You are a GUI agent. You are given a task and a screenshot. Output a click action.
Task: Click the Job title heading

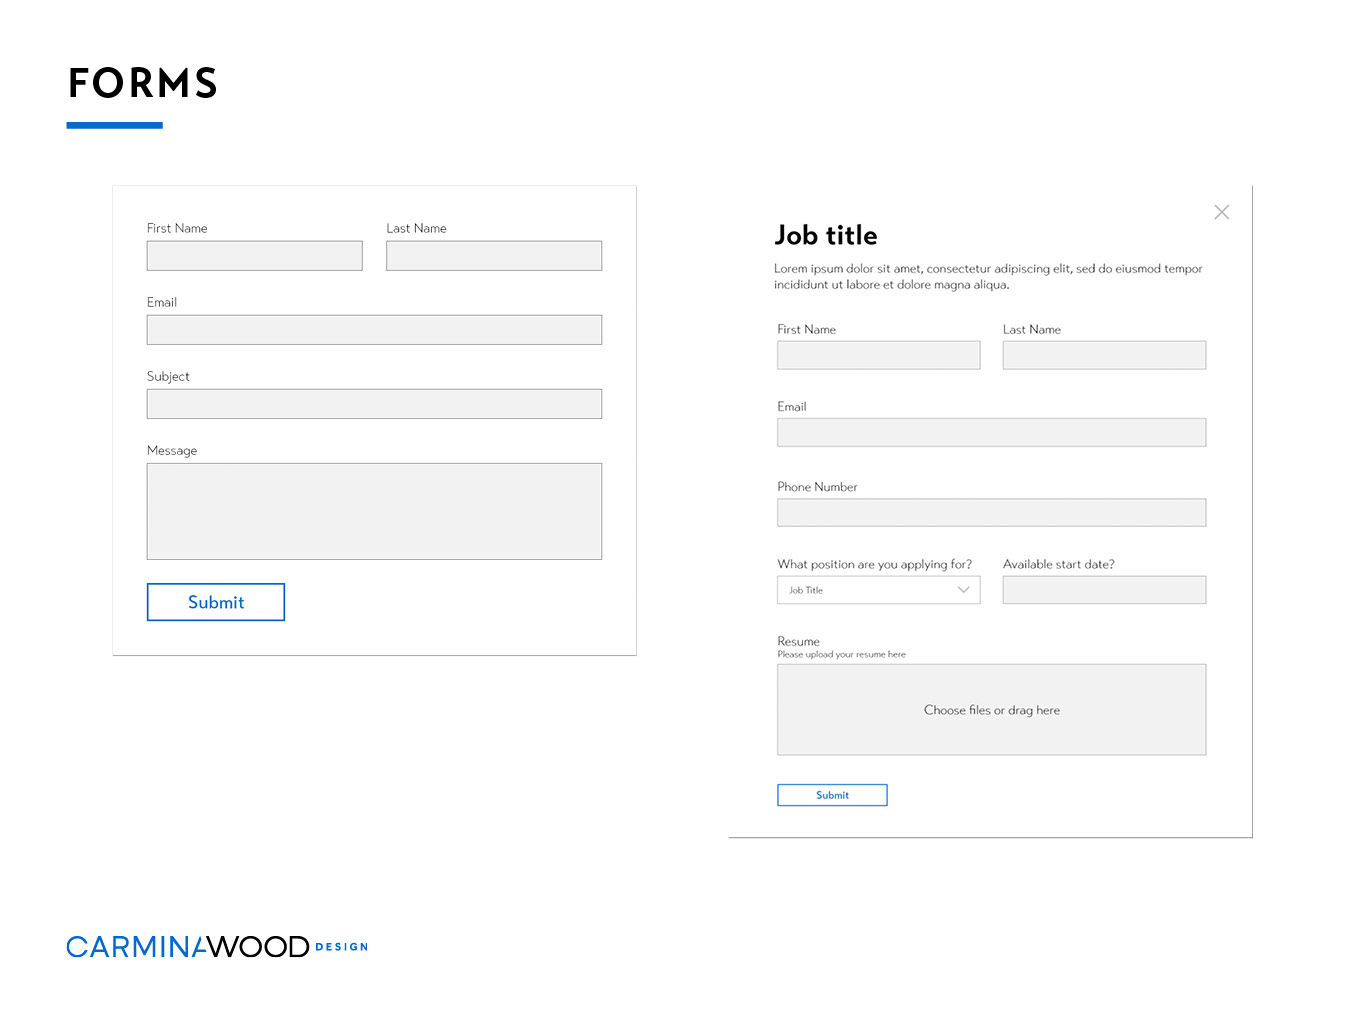pyautogui.click(x=826, y=235)
